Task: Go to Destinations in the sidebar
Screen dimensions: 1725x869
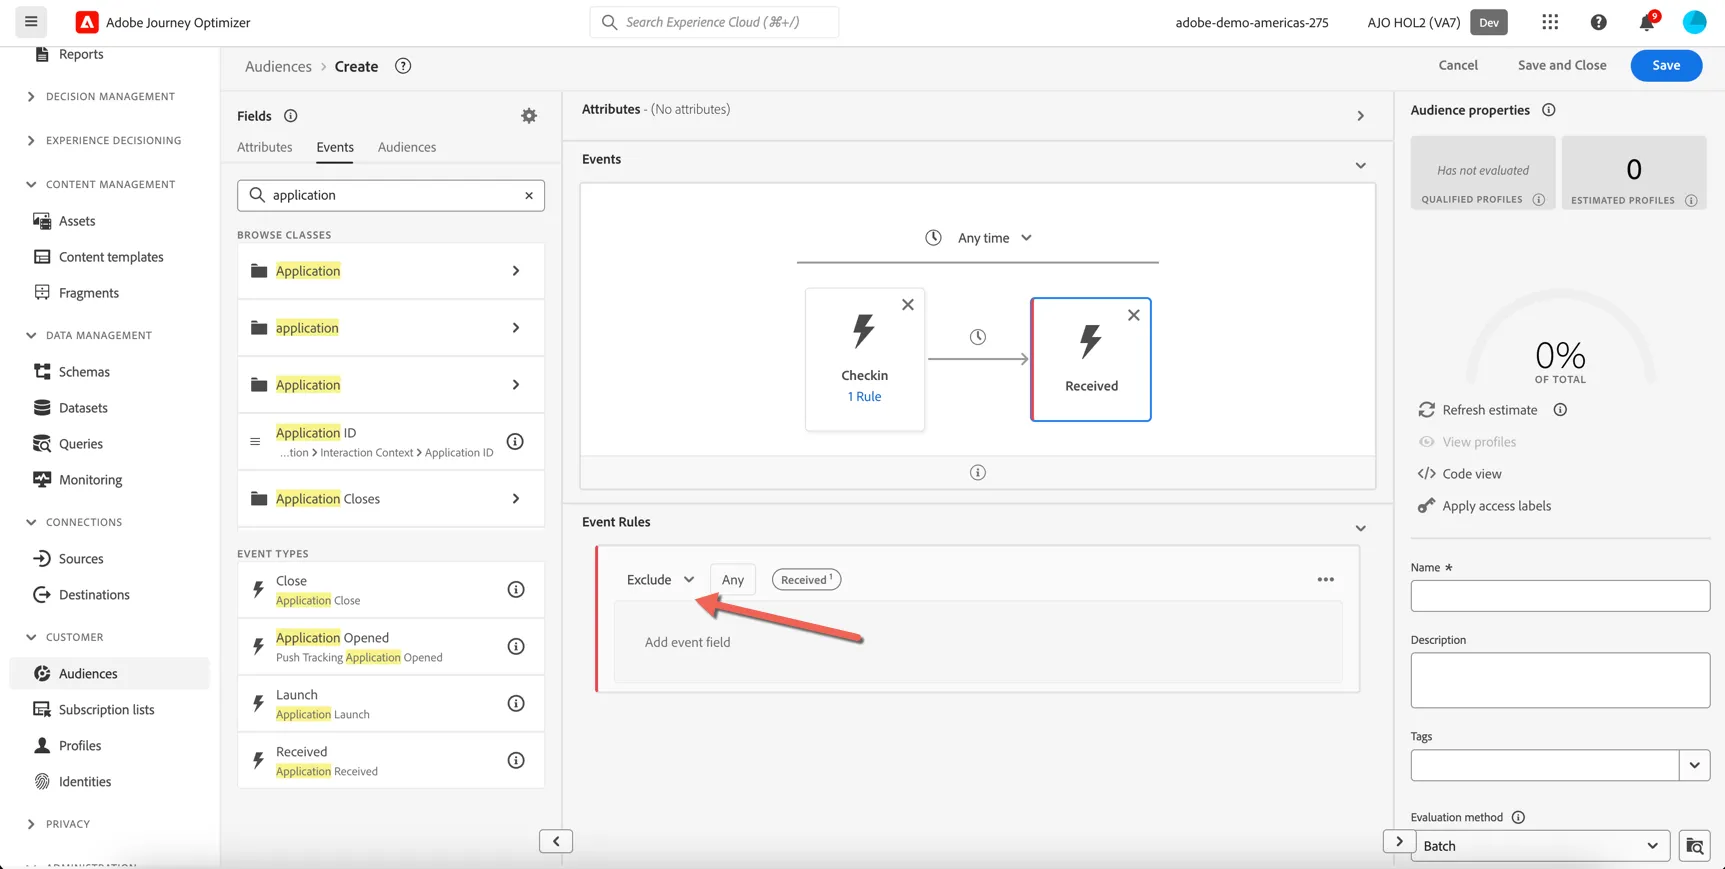Action: pos(94,595)
